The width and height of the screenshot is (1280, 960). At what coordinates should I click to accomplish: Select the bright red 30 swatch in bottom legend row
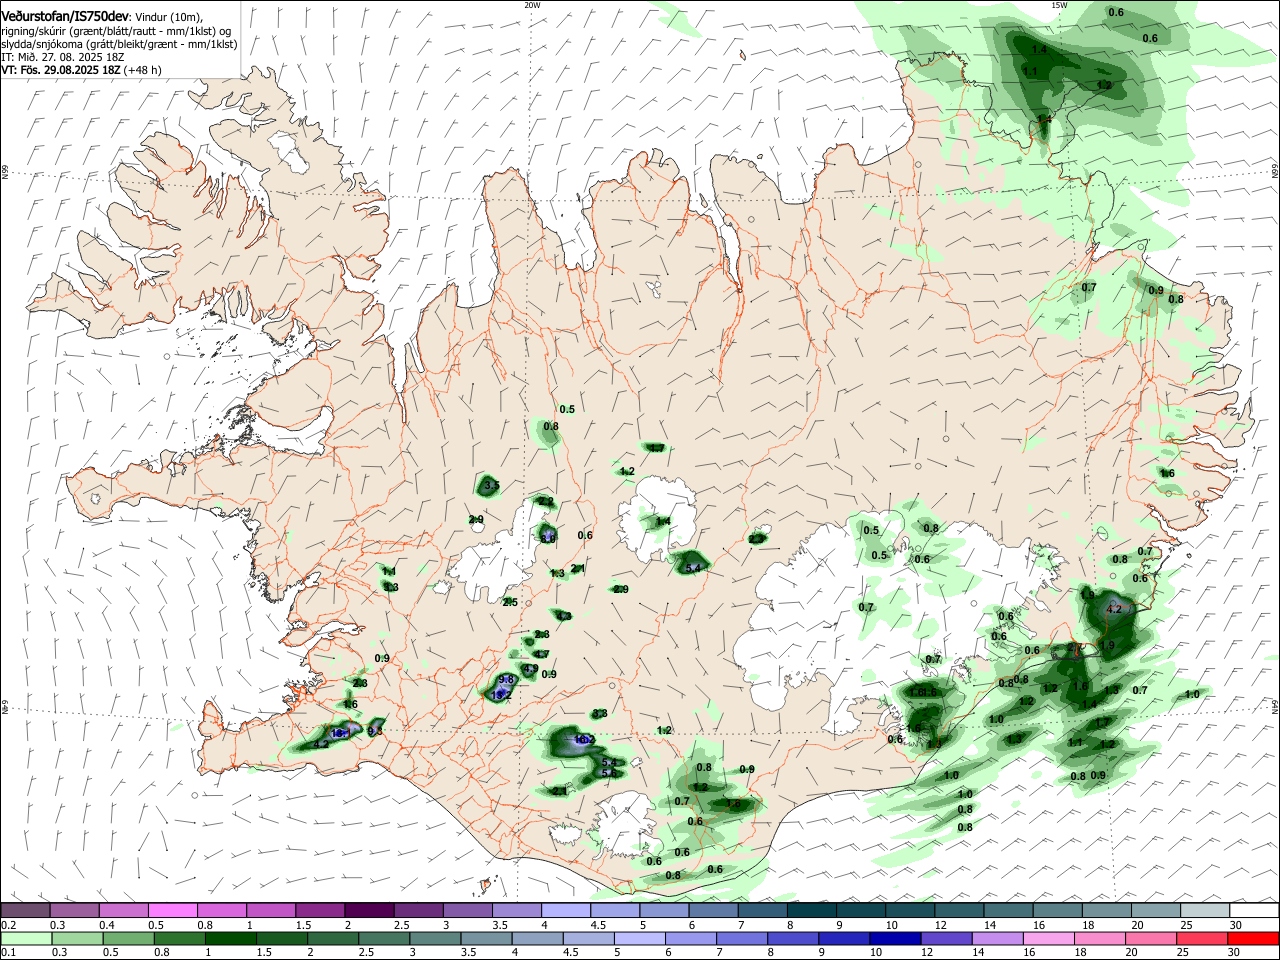coord(1254,938)
